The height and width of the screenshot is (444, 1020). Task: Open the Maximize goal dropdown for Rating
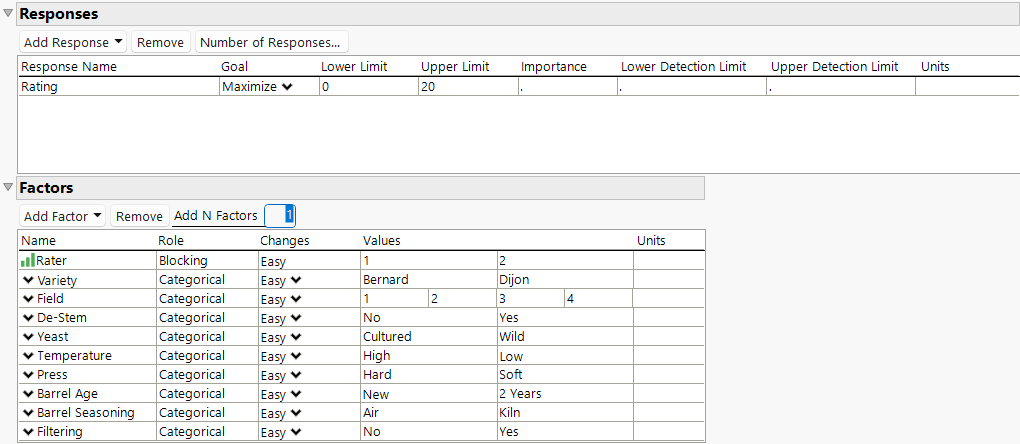coord(257,87)
